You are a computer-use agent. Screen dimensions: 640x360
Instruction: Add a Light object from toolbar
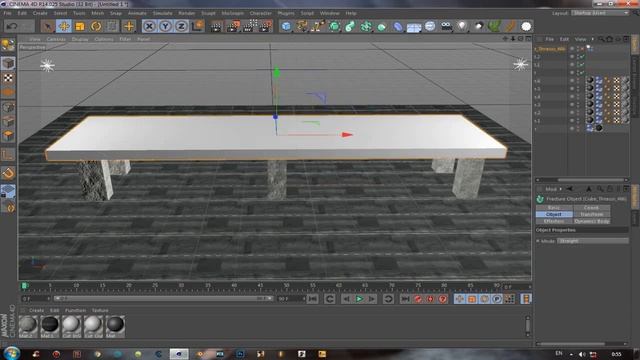coord(462,27)
